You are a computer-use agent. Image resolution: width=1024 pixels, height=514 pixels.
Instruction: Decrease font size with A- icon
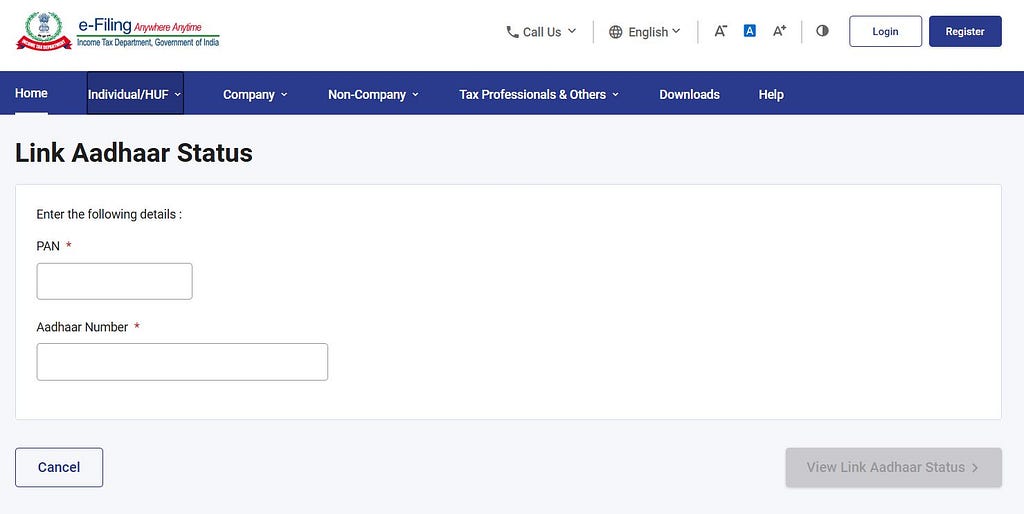point(720,31)
